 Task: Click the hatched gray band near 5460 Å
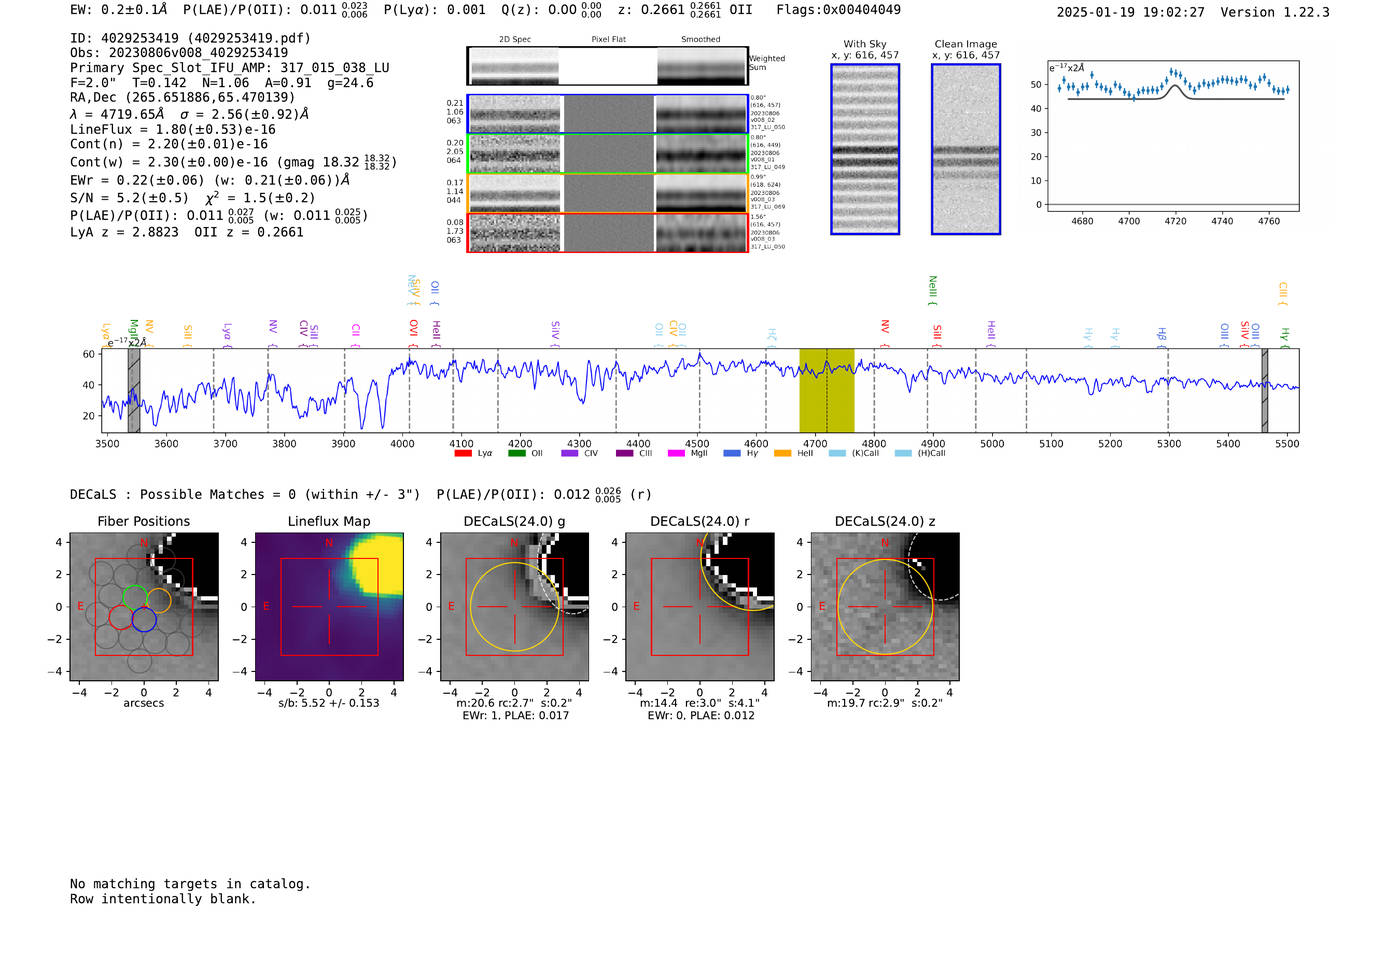click(x=1264, y=390)
